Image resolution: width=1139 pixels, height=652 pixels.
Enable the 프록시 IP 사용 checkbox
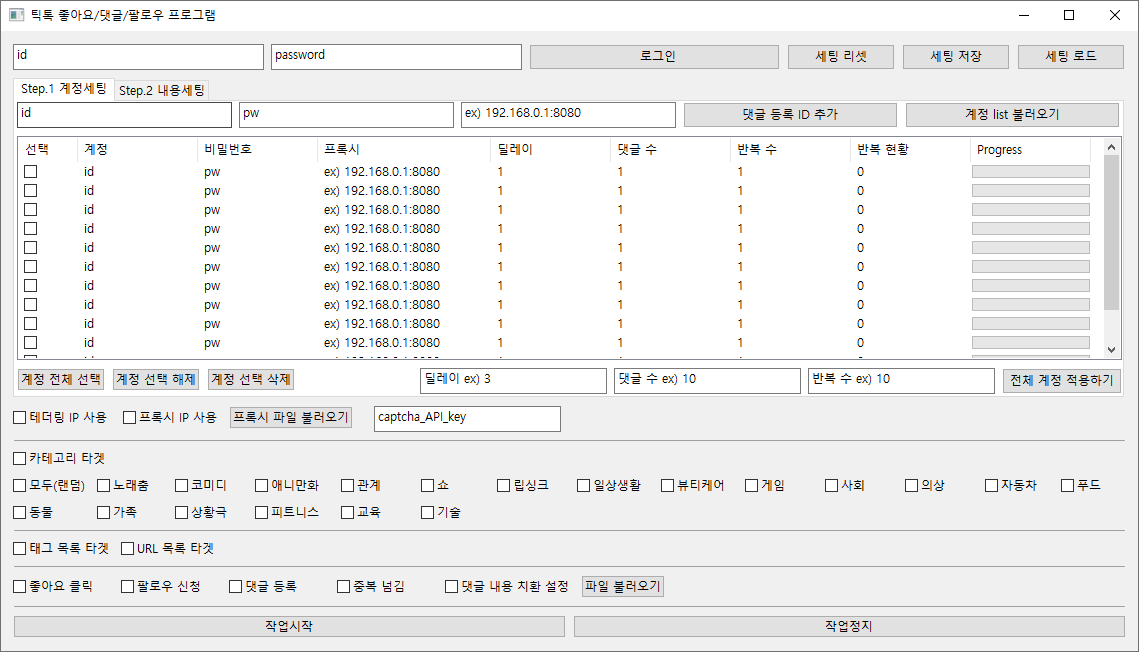(x=129, y=417)
